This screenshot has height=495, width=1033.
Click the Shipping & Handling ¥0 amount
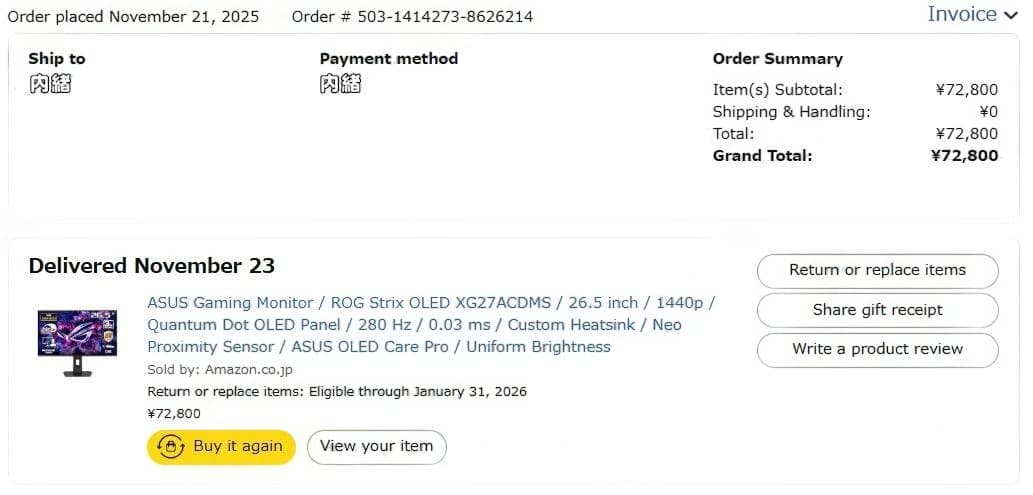tap(987, 112)
